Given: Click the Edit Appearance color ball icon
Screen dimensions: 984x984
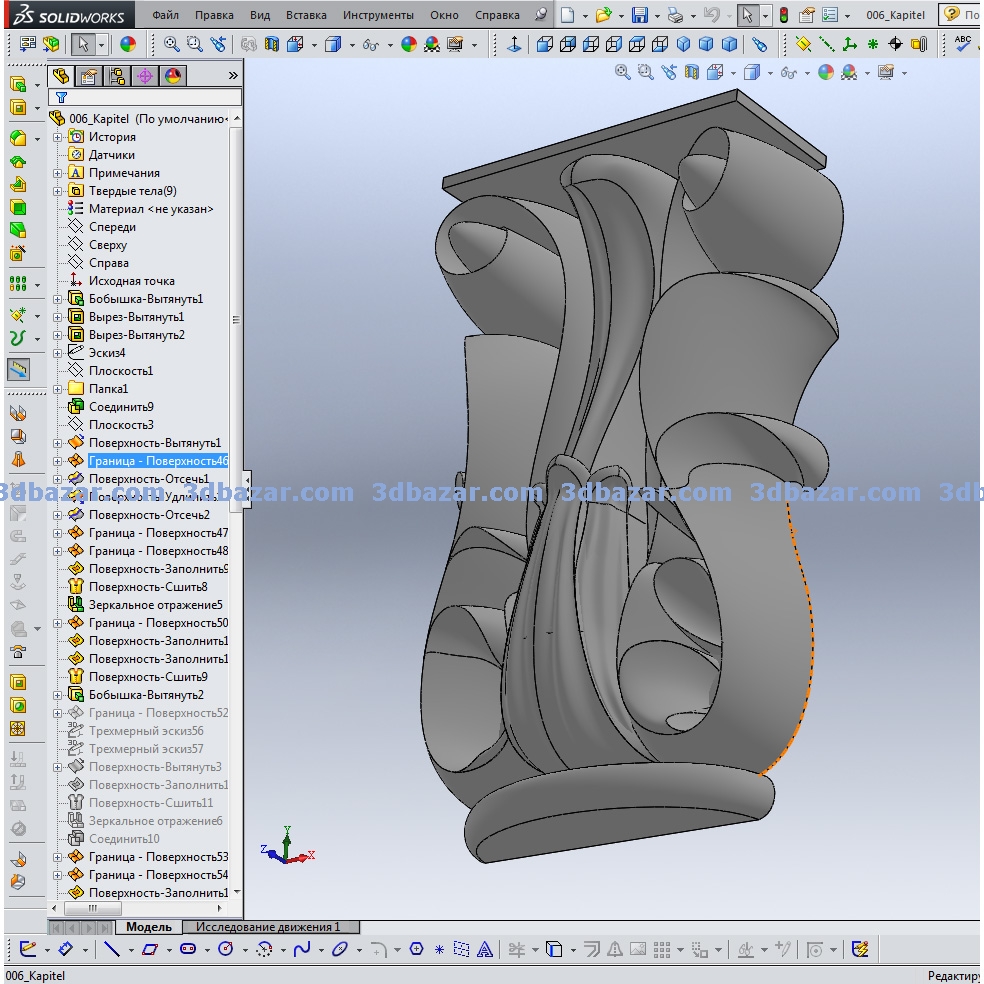Looking at the screenshot, I should 127,44.
